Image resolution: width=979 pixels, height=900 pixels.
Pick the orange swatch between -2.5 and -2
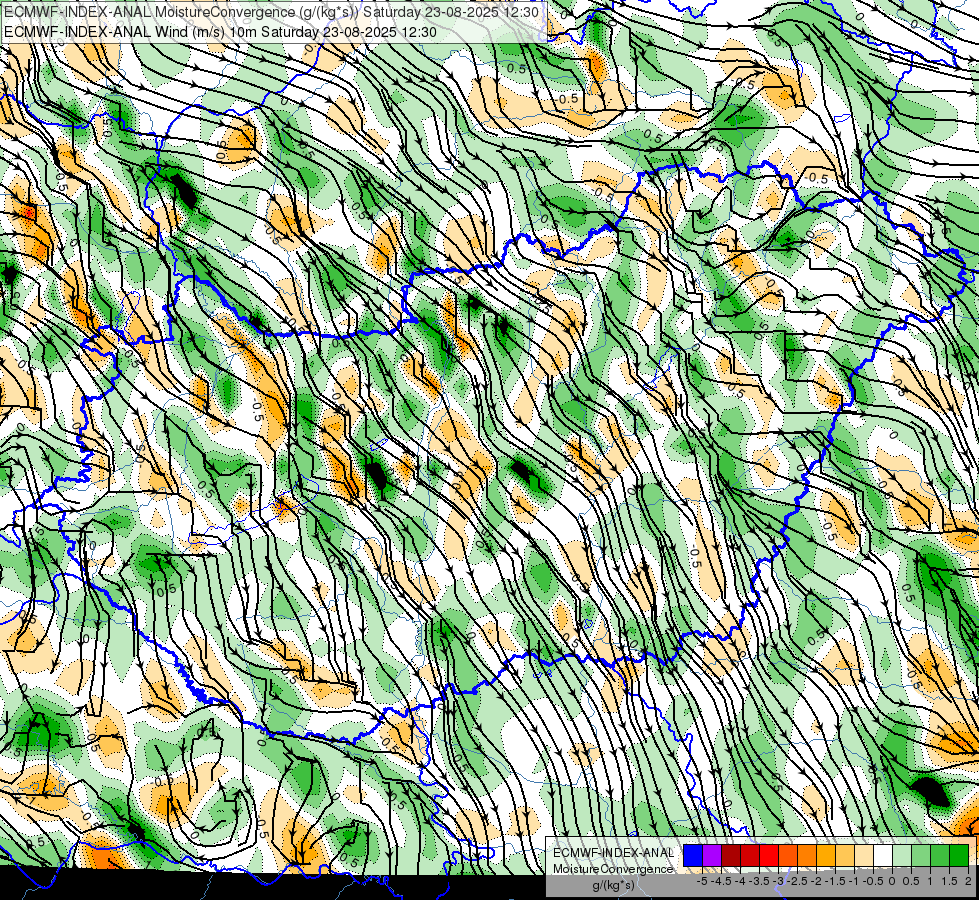[x=807, y=856]
